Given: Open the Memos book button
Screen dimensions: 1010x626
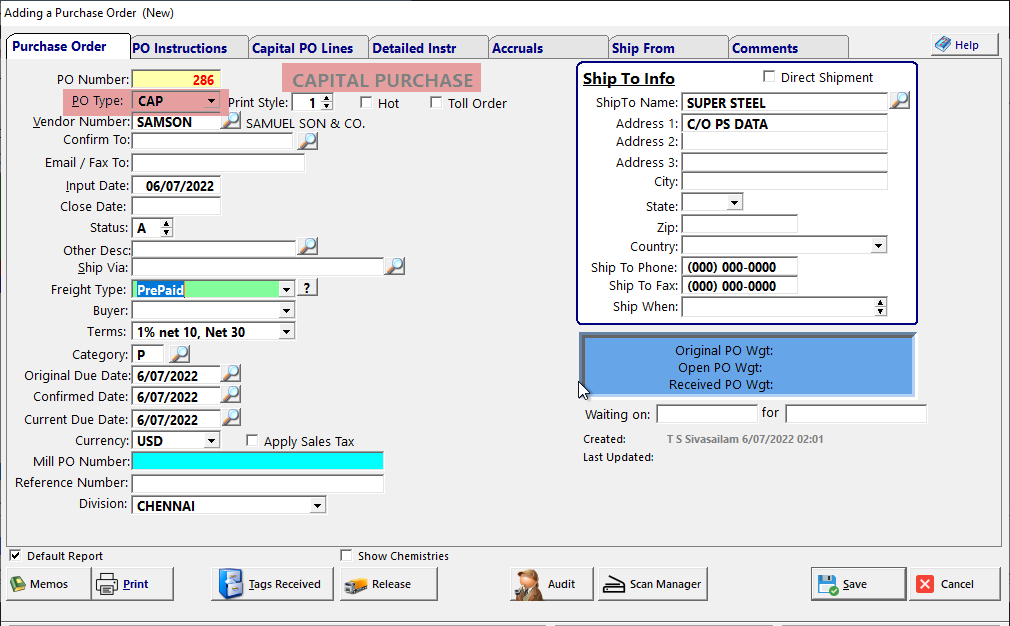Looking at the screenshot, I should (x=49, y=584).
